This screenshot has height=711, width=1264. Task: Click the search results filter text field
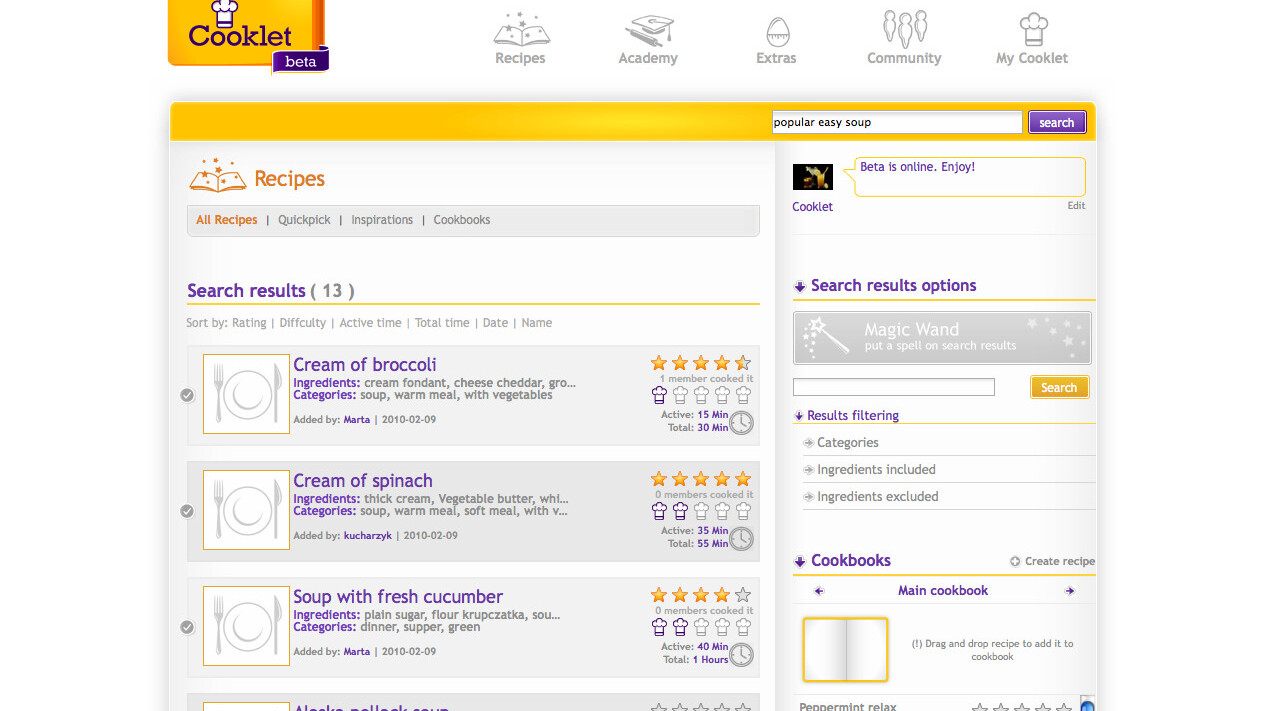[893, 387]
